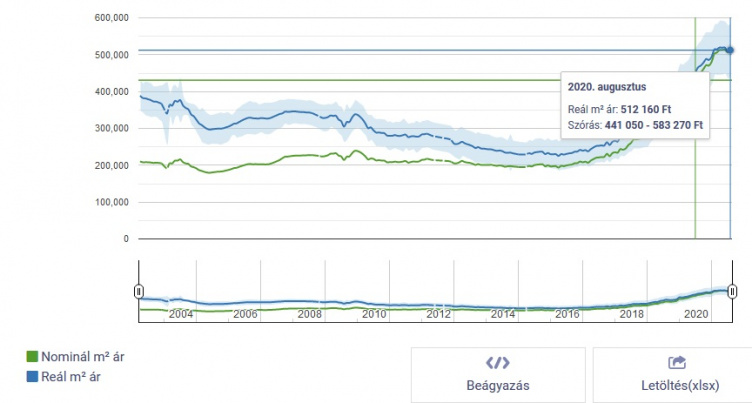Viewport: 752px width, 403px height.
Task: Select 2018 on the navigator timeline
Action: tap(632, 314)
